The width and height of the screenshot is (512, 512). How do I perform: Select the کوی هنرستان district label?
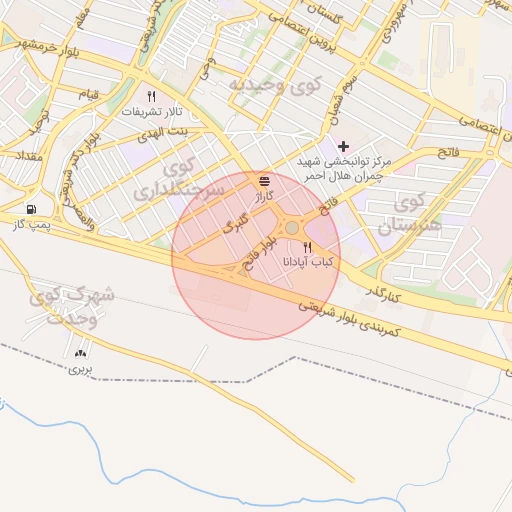[410, 215]
